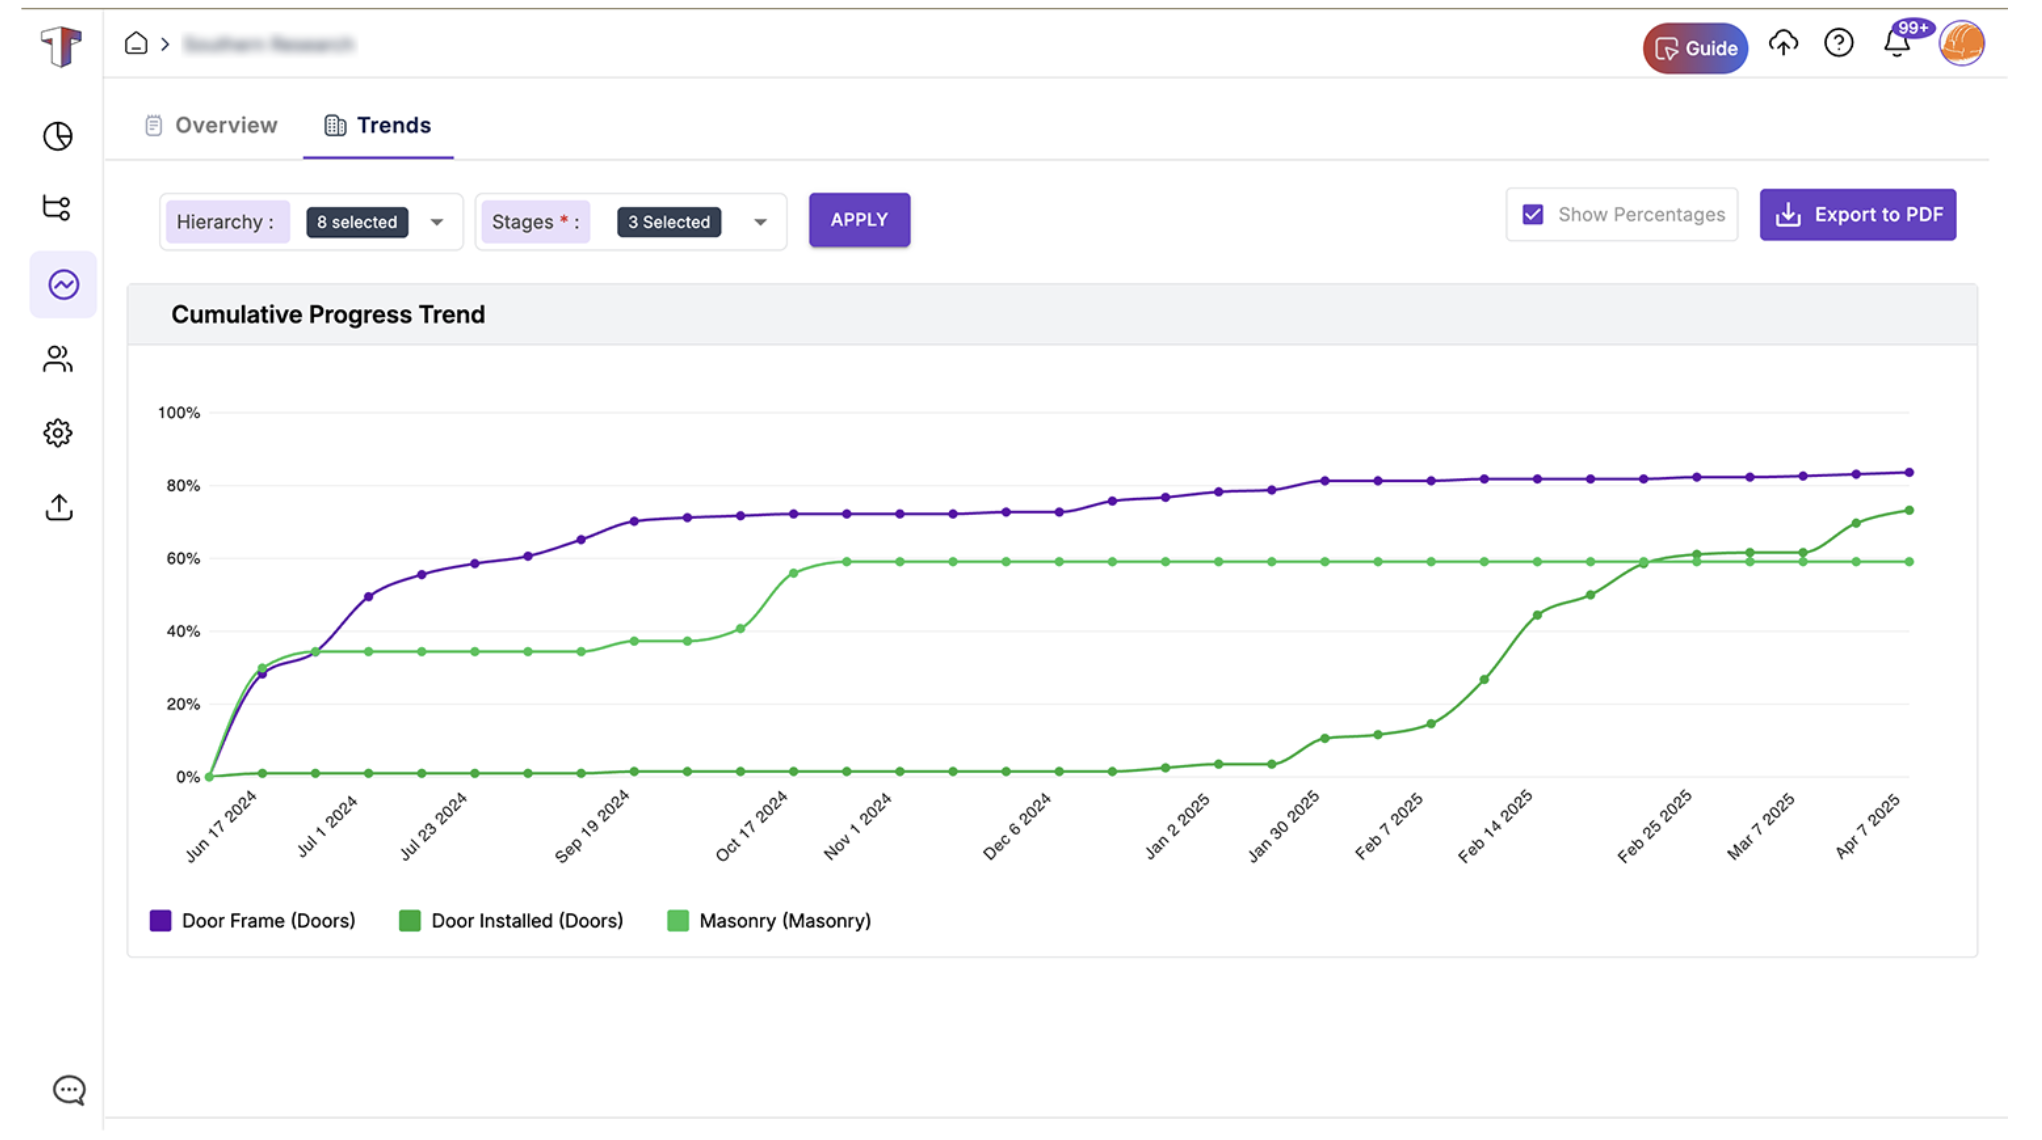Click the upload tray icon in sidebar
The height and width of the screenshot is (1140, 2042).
coord(59,508)
